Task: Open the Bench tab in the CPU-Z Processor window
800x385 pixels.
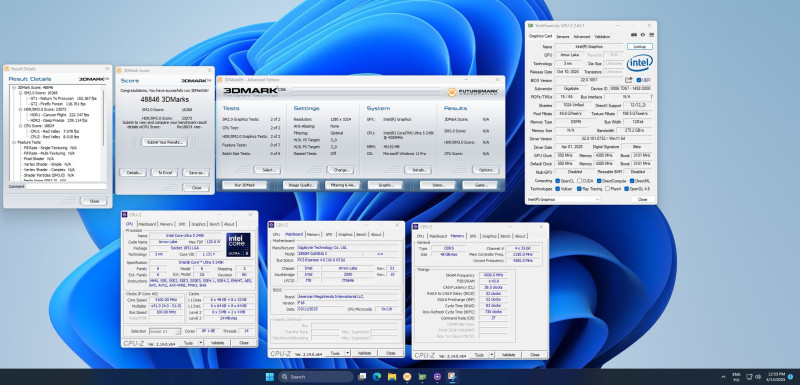Action: click(x=215, y=224)
